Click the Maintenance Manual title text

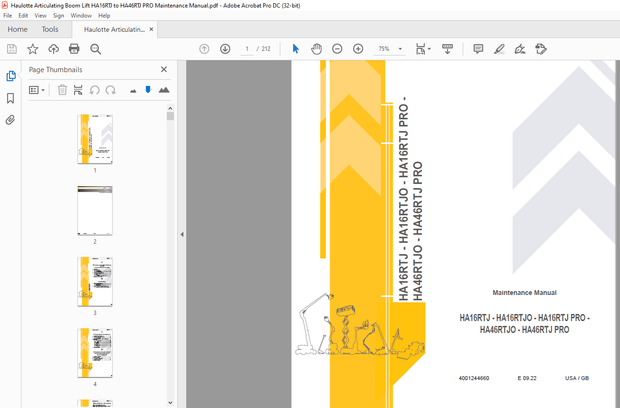524,293
